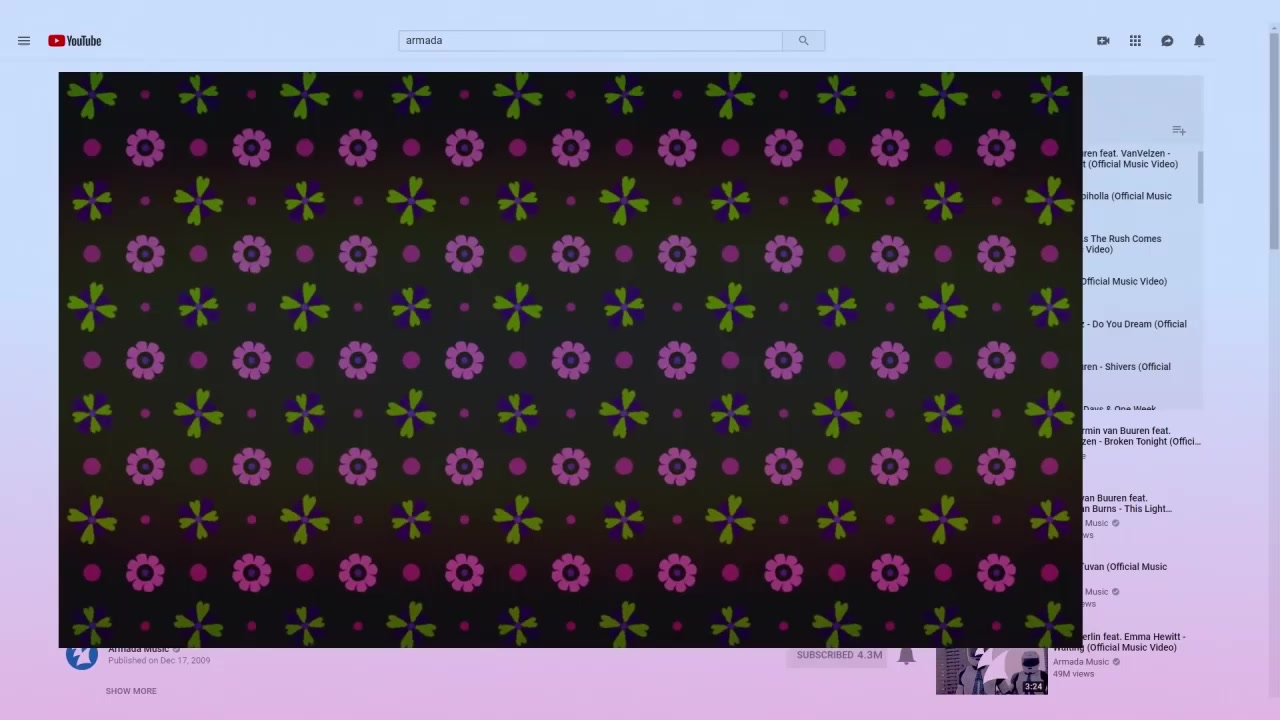The height and width of the screenshot is (720, 1280).
Task: Open the notifications bell in header
Action: click(x=1199, y=41)
